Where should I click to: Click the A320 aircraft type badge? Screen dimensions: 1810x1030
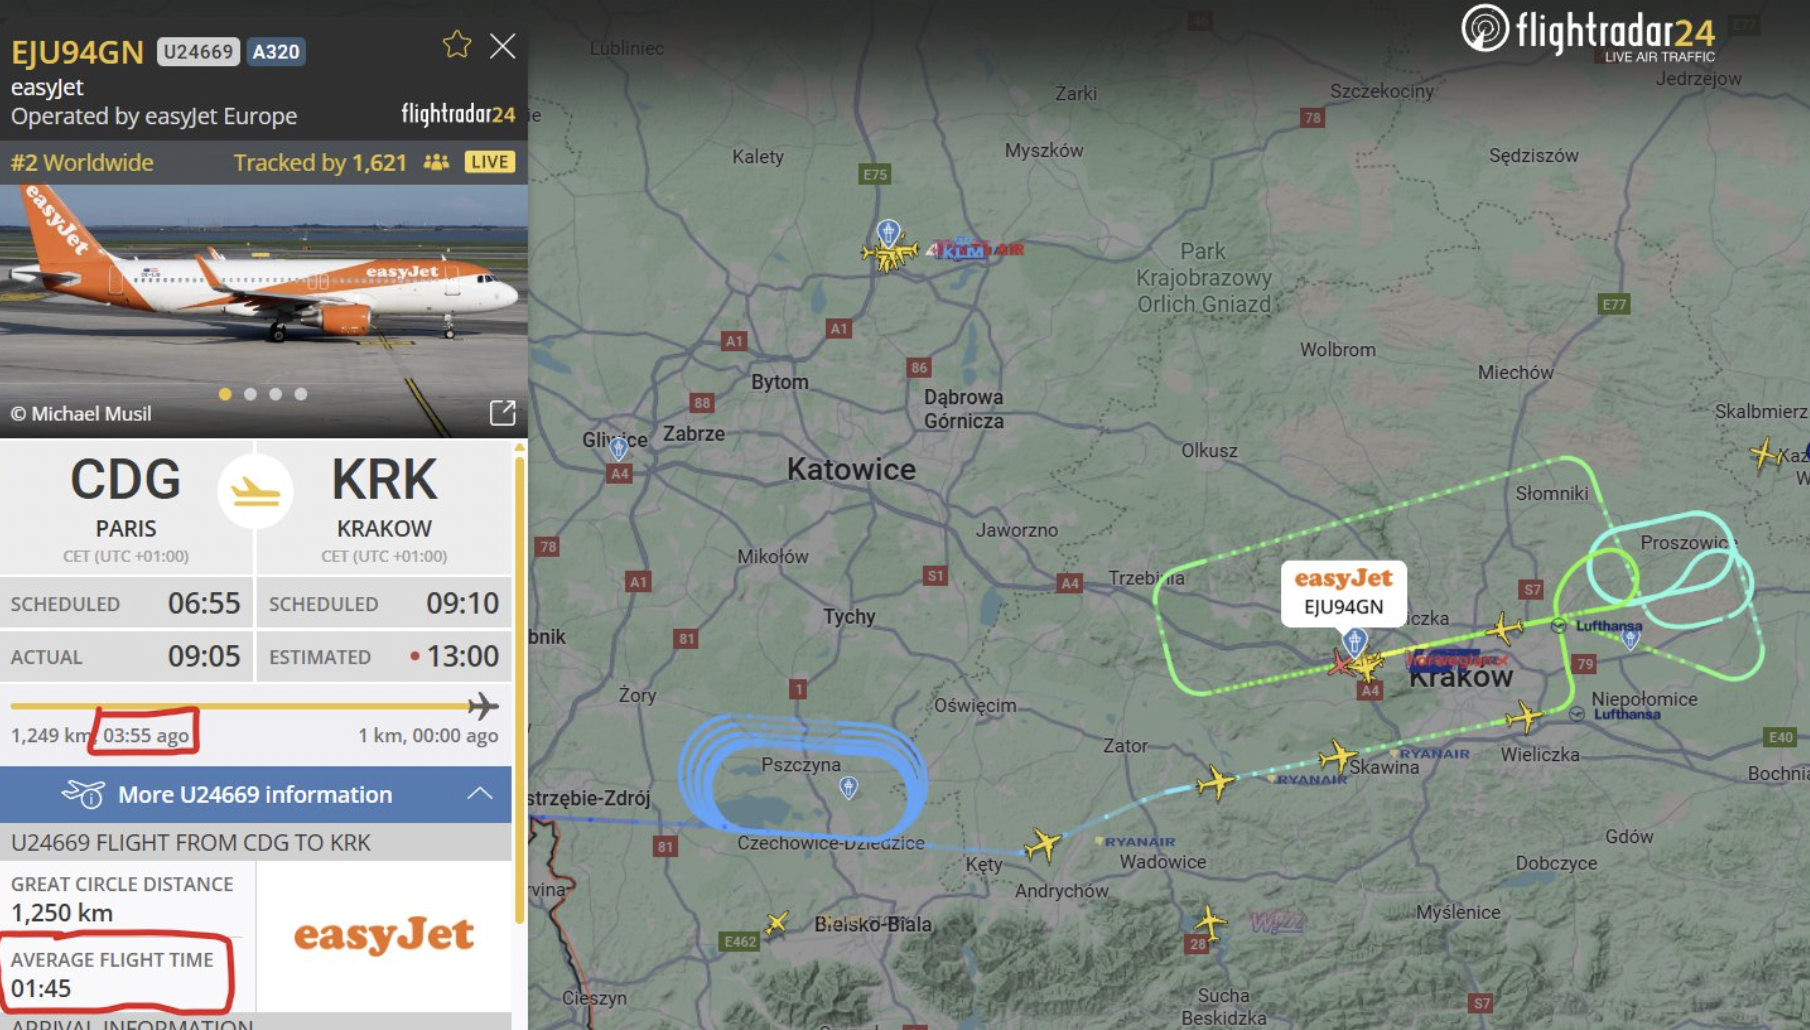point(276,52)
